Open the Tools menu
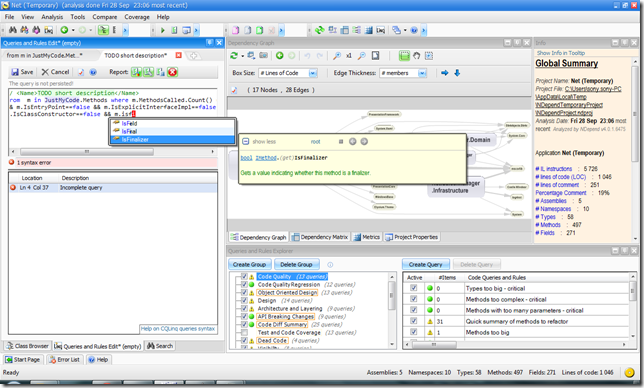 click(x=78, y=17)
